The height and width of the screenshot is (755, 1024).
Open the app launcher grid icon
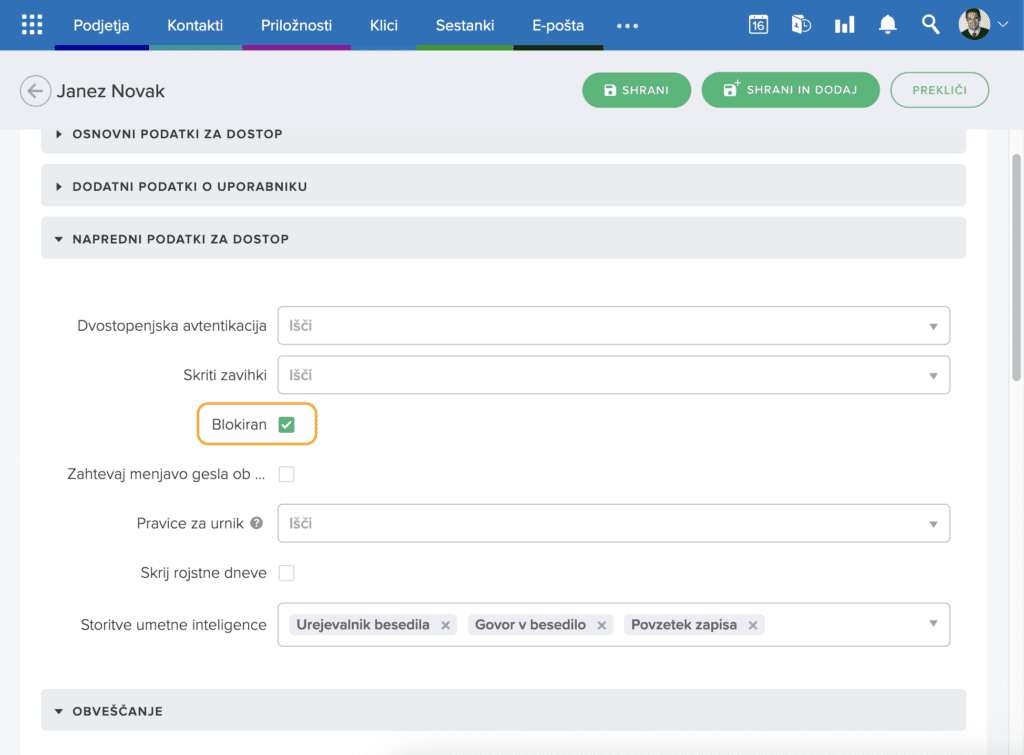pyautogui.click(x=32, y=25)
